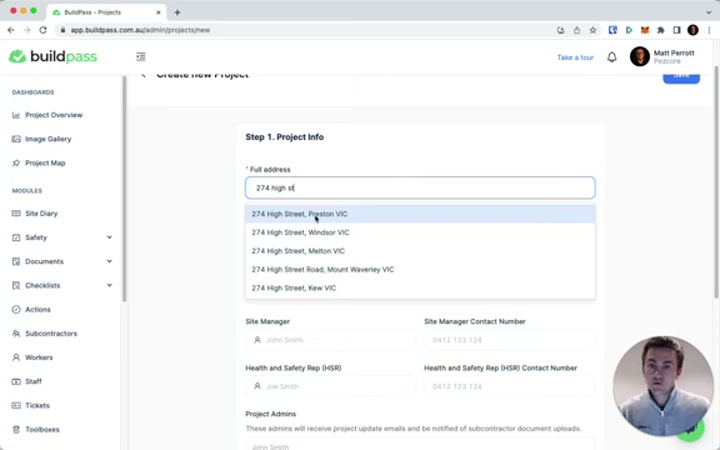Open a new browser tab with the plus
Image resolution: width=720 pixels, height=450 pixels.
coord(177,12)
